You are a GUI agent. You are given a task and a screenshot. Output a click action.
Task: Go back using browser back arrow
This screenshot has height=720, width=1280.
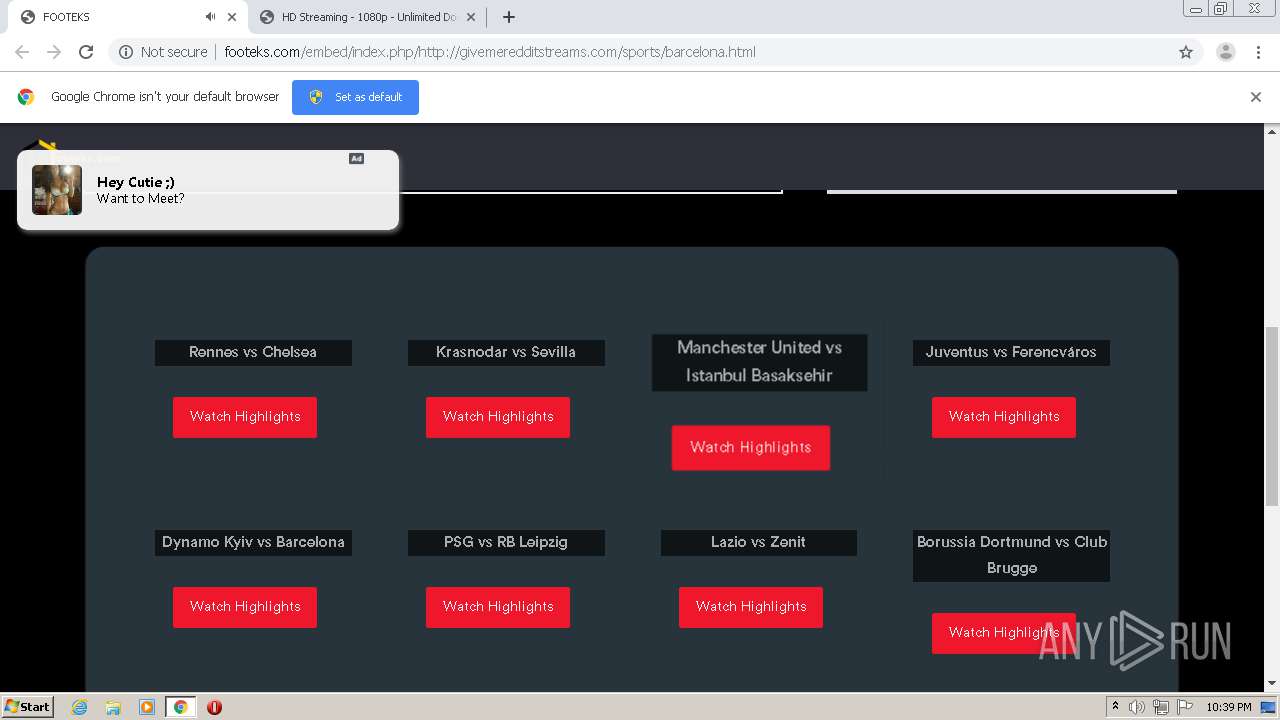coord(22,52)
